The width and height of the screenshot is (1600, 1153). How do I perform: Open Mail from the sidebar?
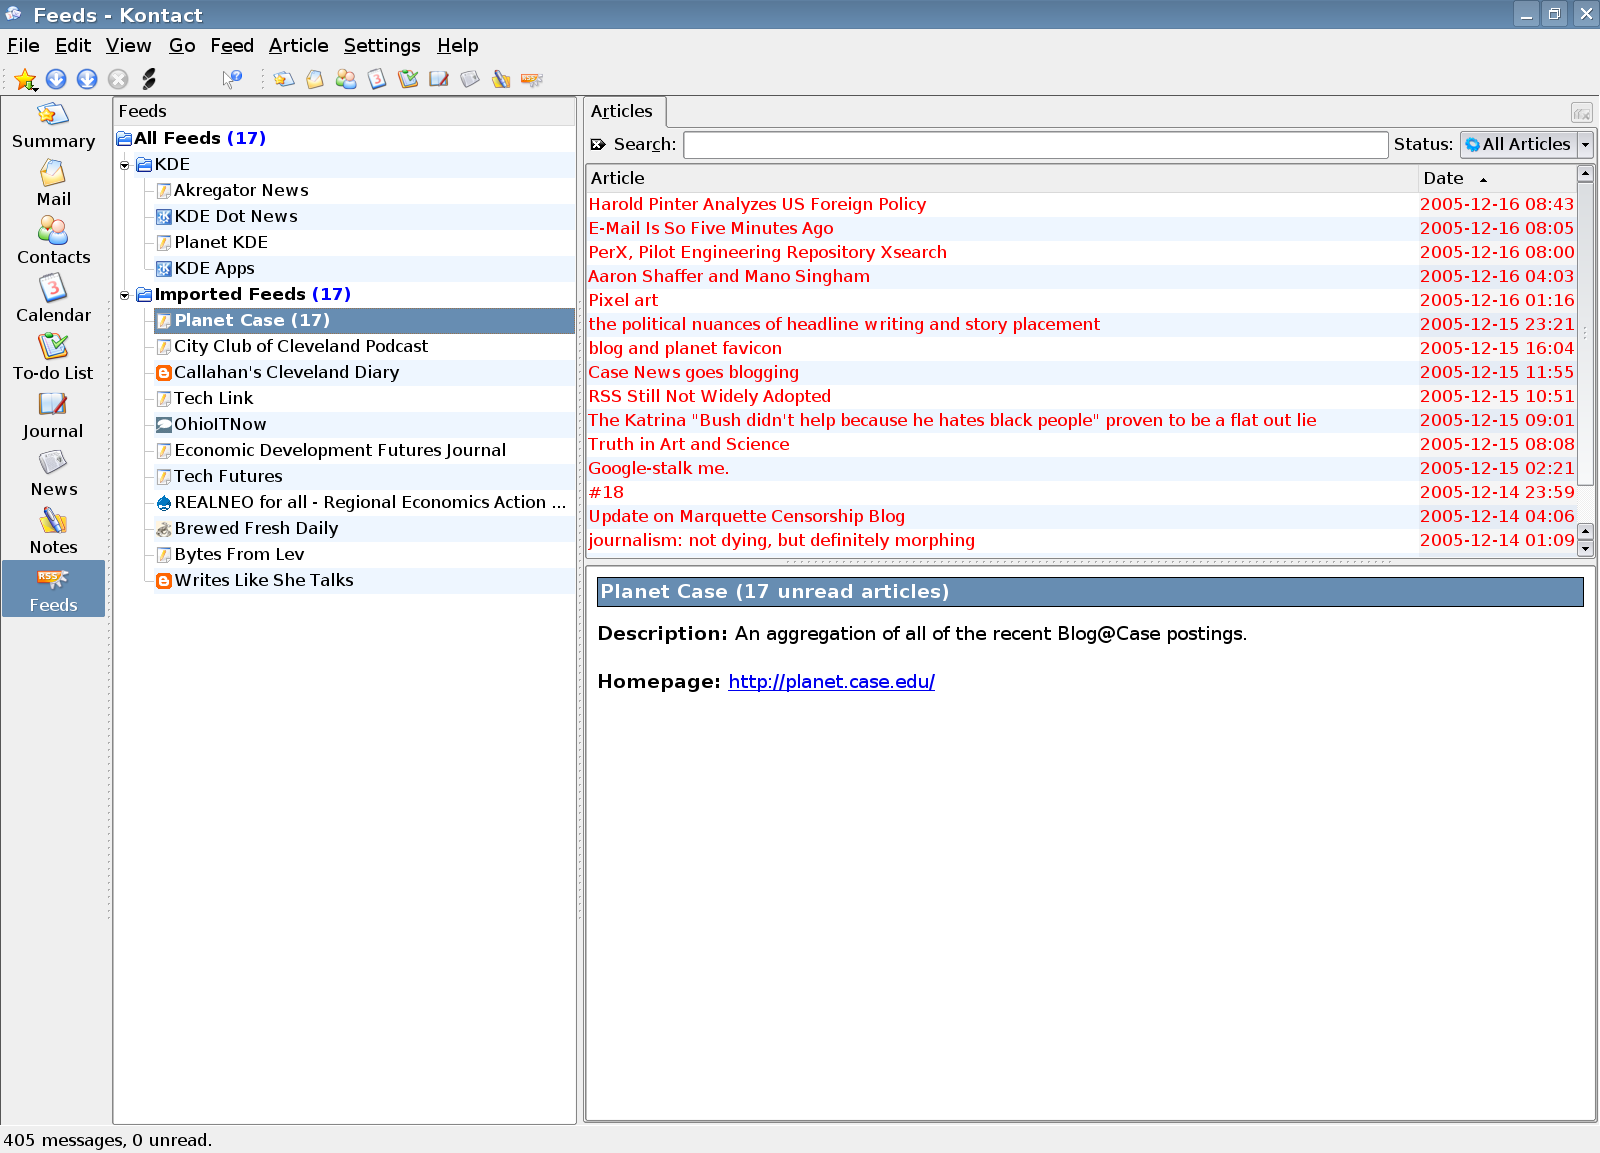click(x=53, y=184)
